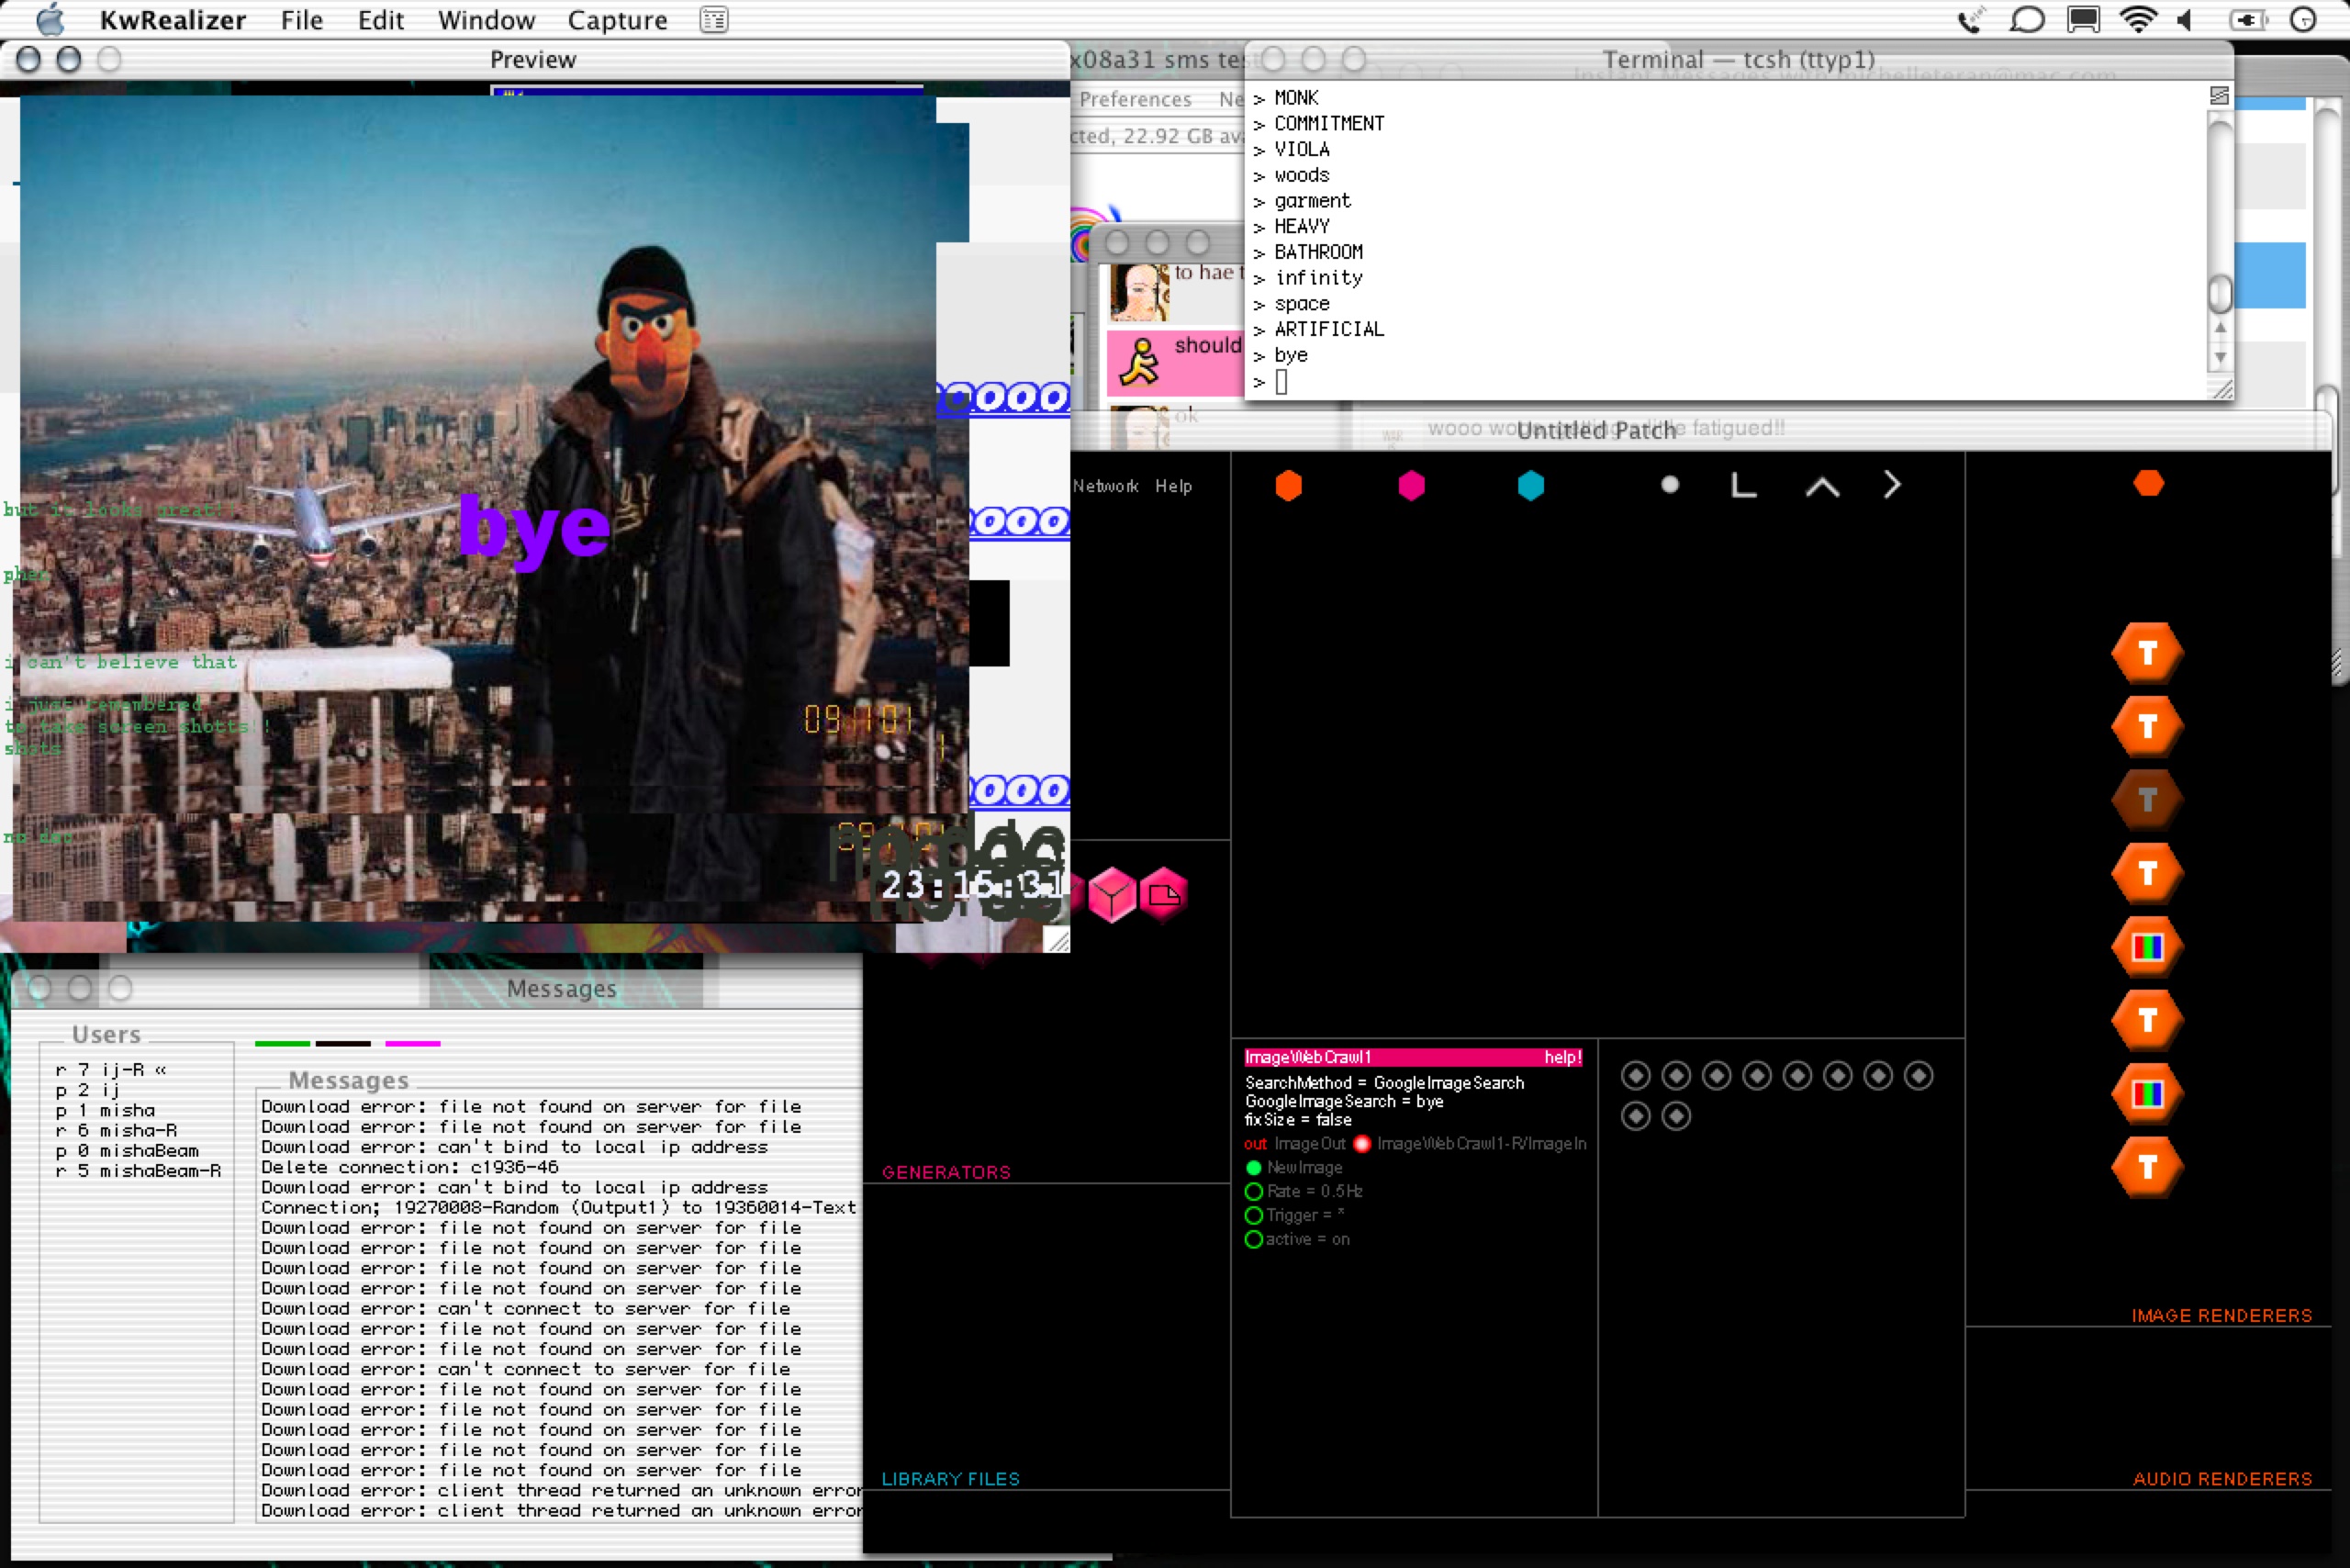Viewport: 2350px width, 1568px height.
Task: Click the battery charging status icon
Action: tap(2248, 20)
